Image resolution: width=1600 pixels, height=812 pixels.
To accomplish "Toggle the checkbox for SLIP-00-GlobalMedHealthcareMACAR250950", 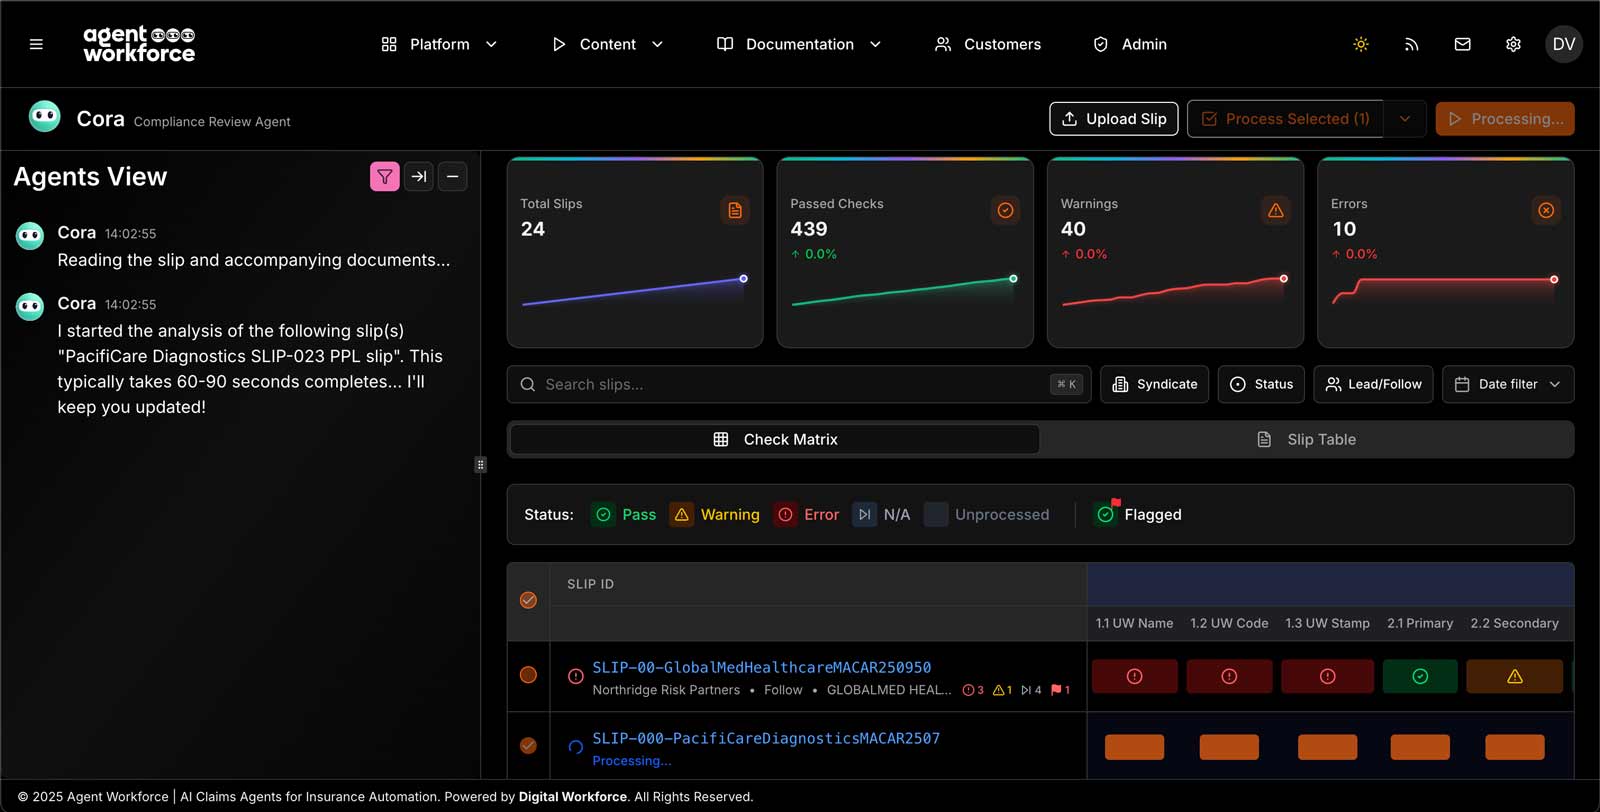I will [x=528, y=675].
